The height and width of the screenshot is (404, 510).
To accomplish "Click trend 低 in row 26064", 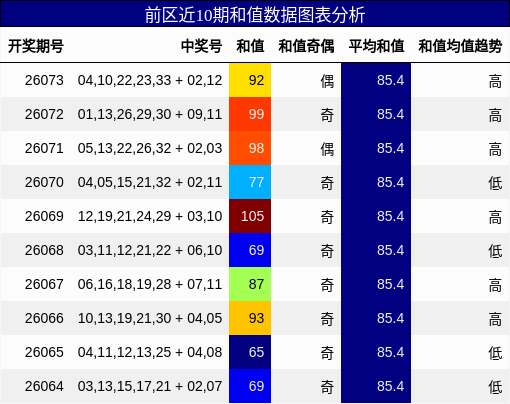I will [x=495, y=387].
